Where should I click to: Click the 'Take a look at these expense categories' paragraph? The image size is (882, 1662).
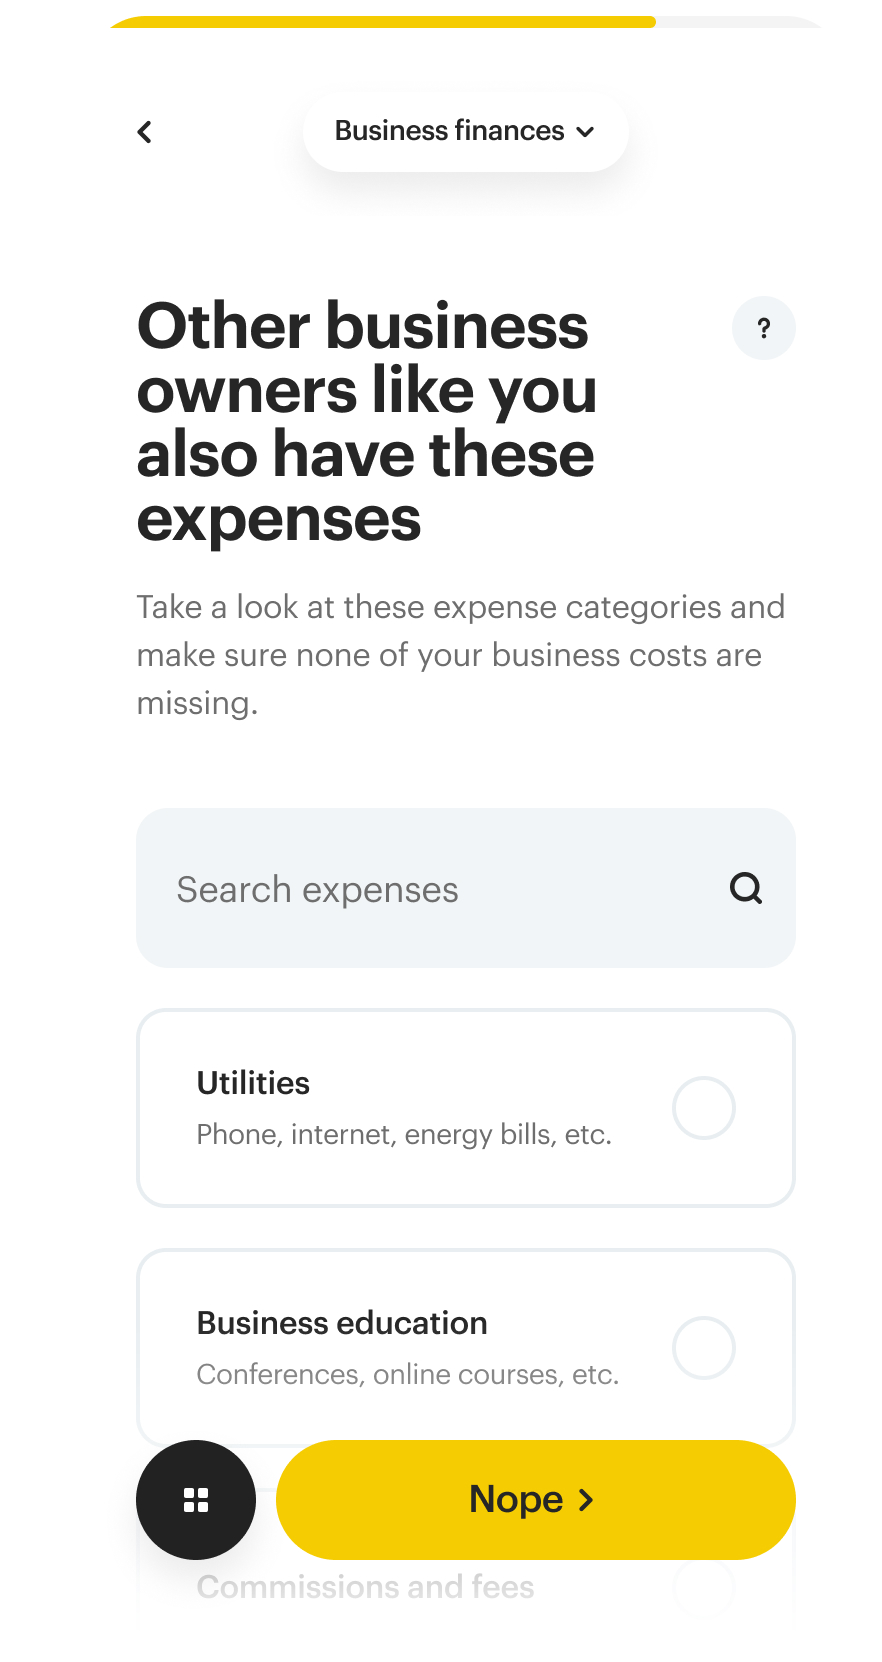click(x=460, y=655)
